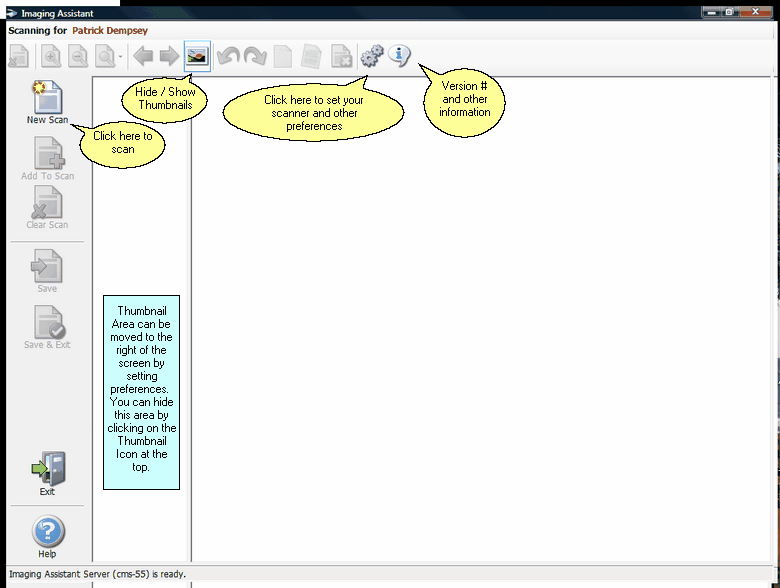Click the Add To Scan icon
Screen dimensions: 780x588
pos(47,154)
